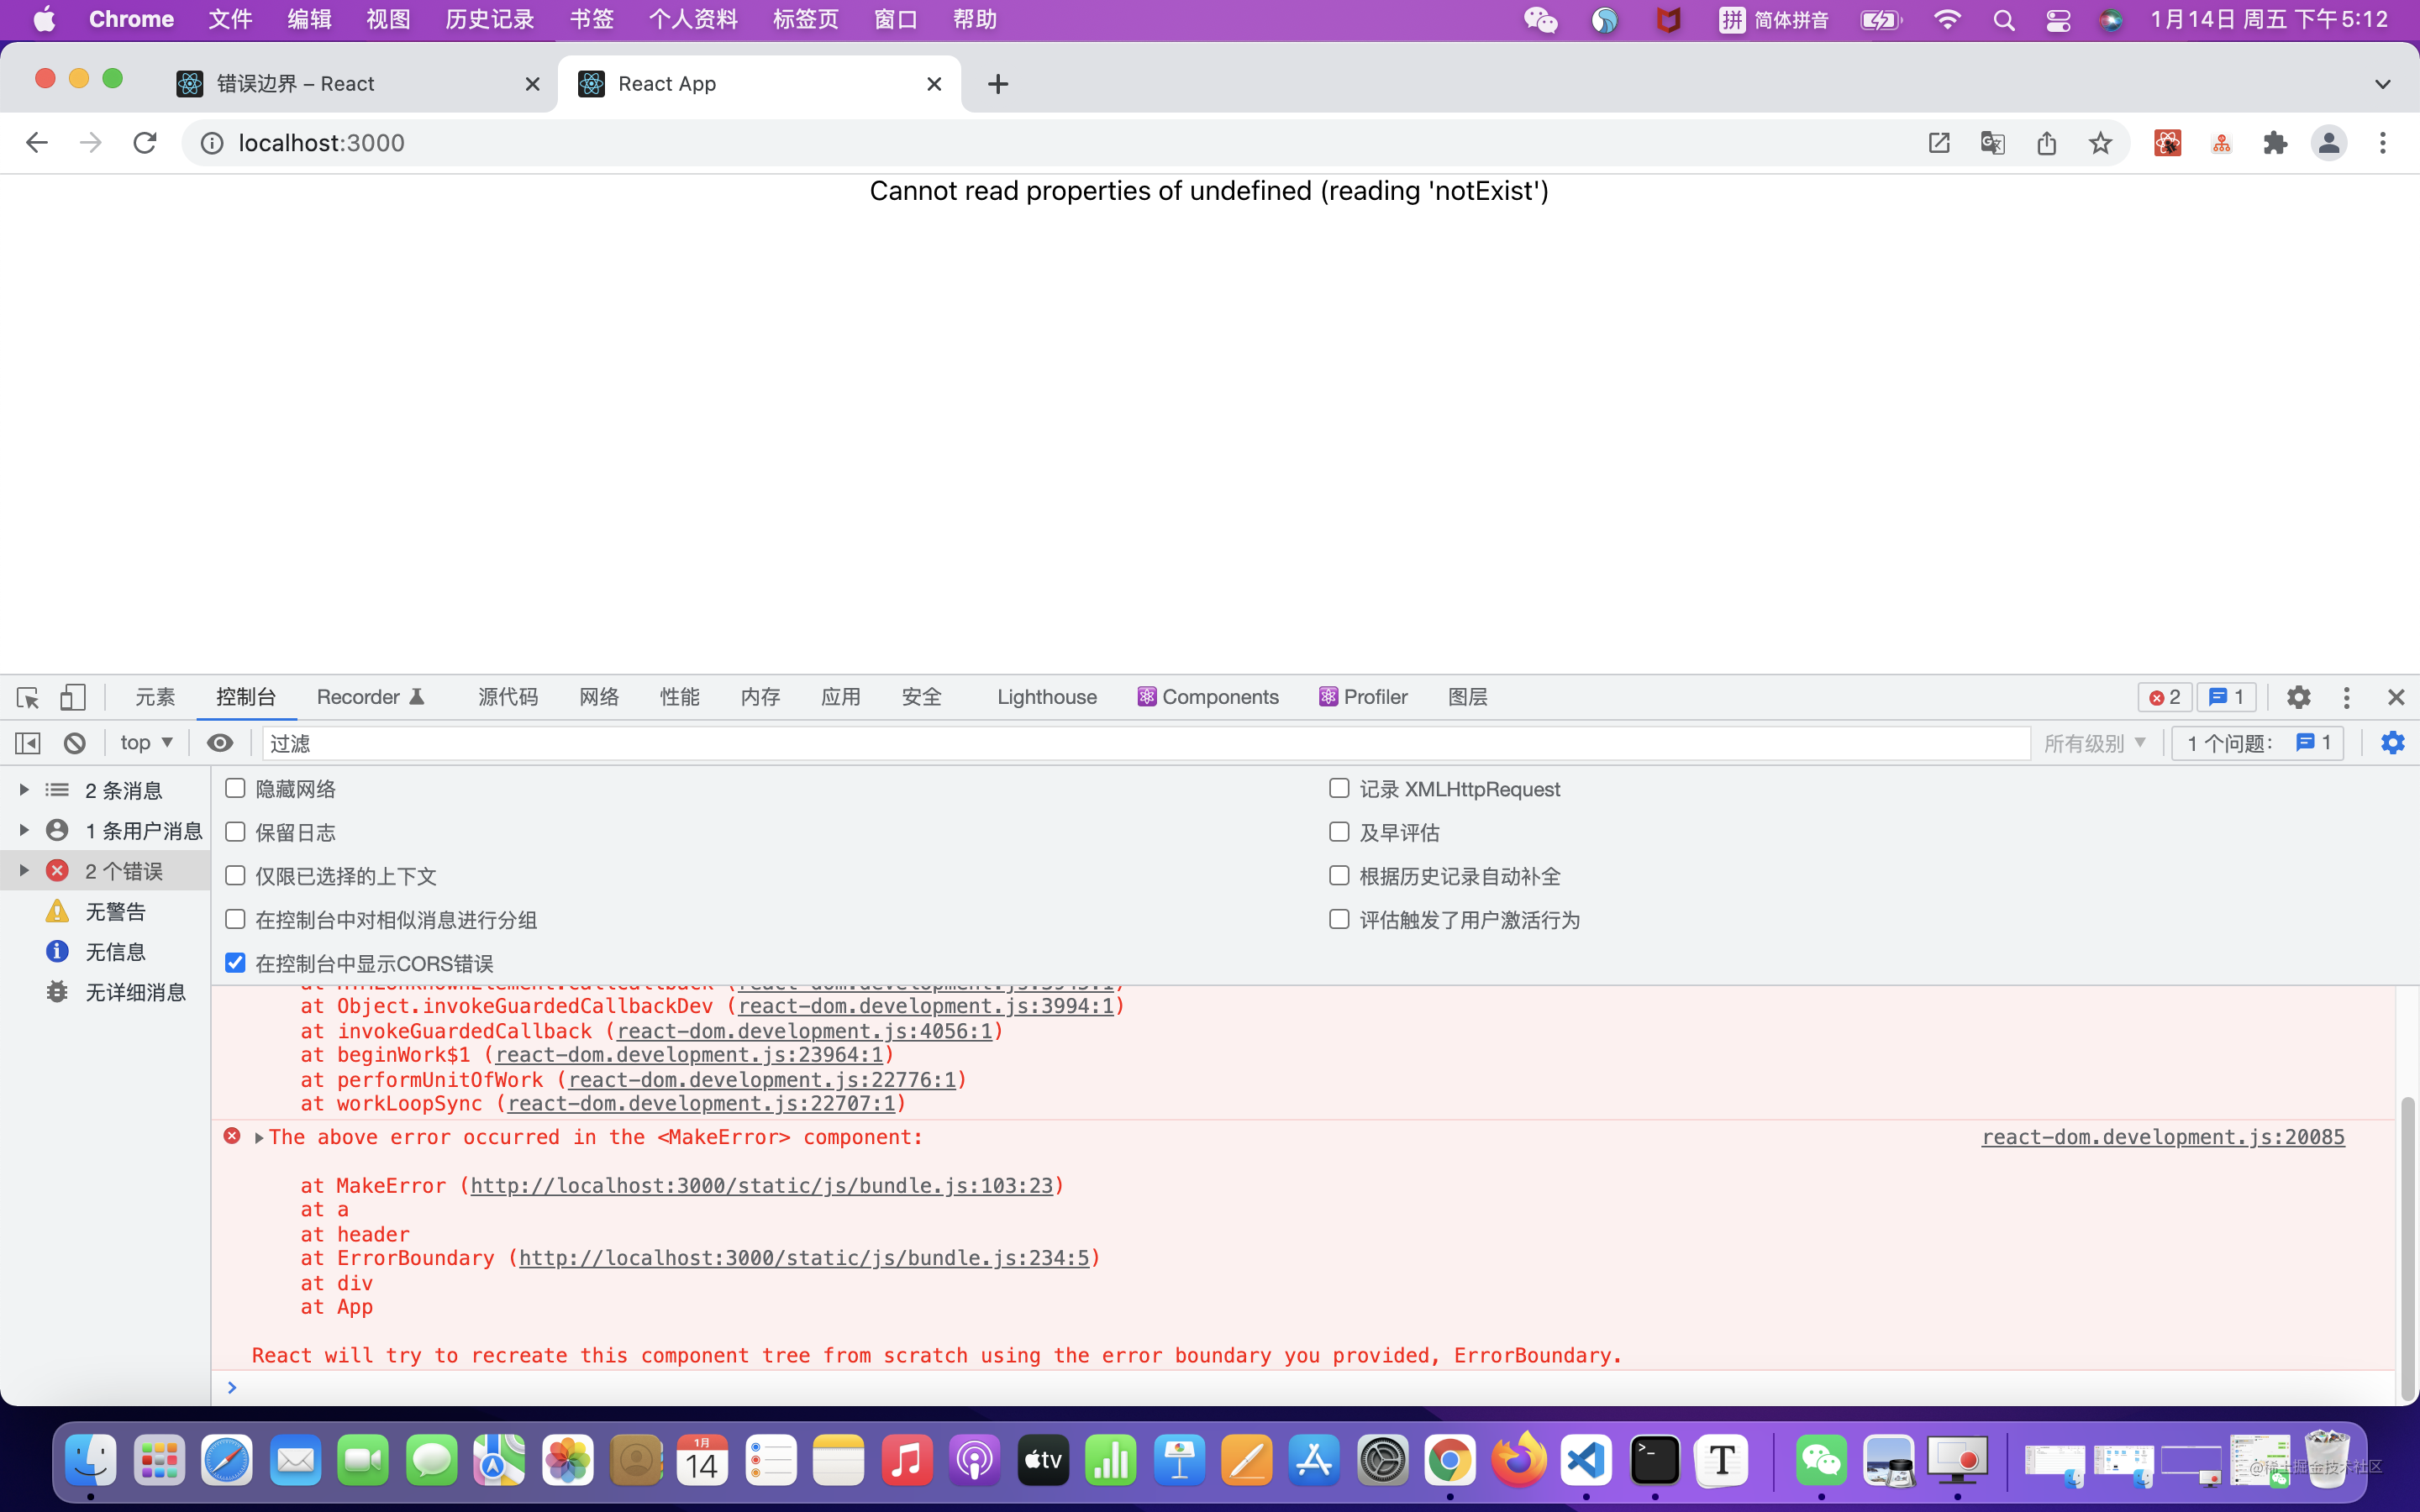Open the 所有级别 log level dropdown
Image resolution: width=2420 pixels, height=1512 pixels.
tap(2095, 743)
